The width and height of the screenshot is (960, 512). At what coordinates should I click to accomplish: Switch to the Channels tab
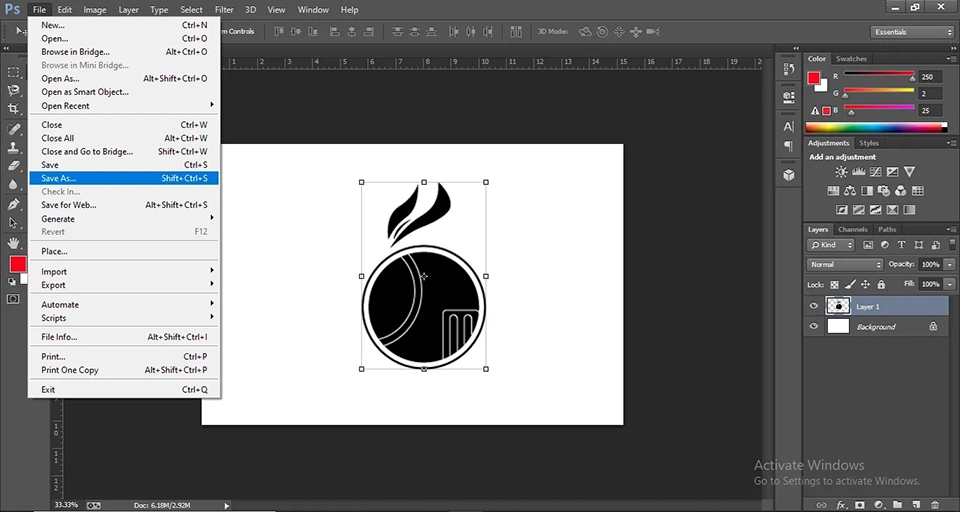click(x=853, y=229)
